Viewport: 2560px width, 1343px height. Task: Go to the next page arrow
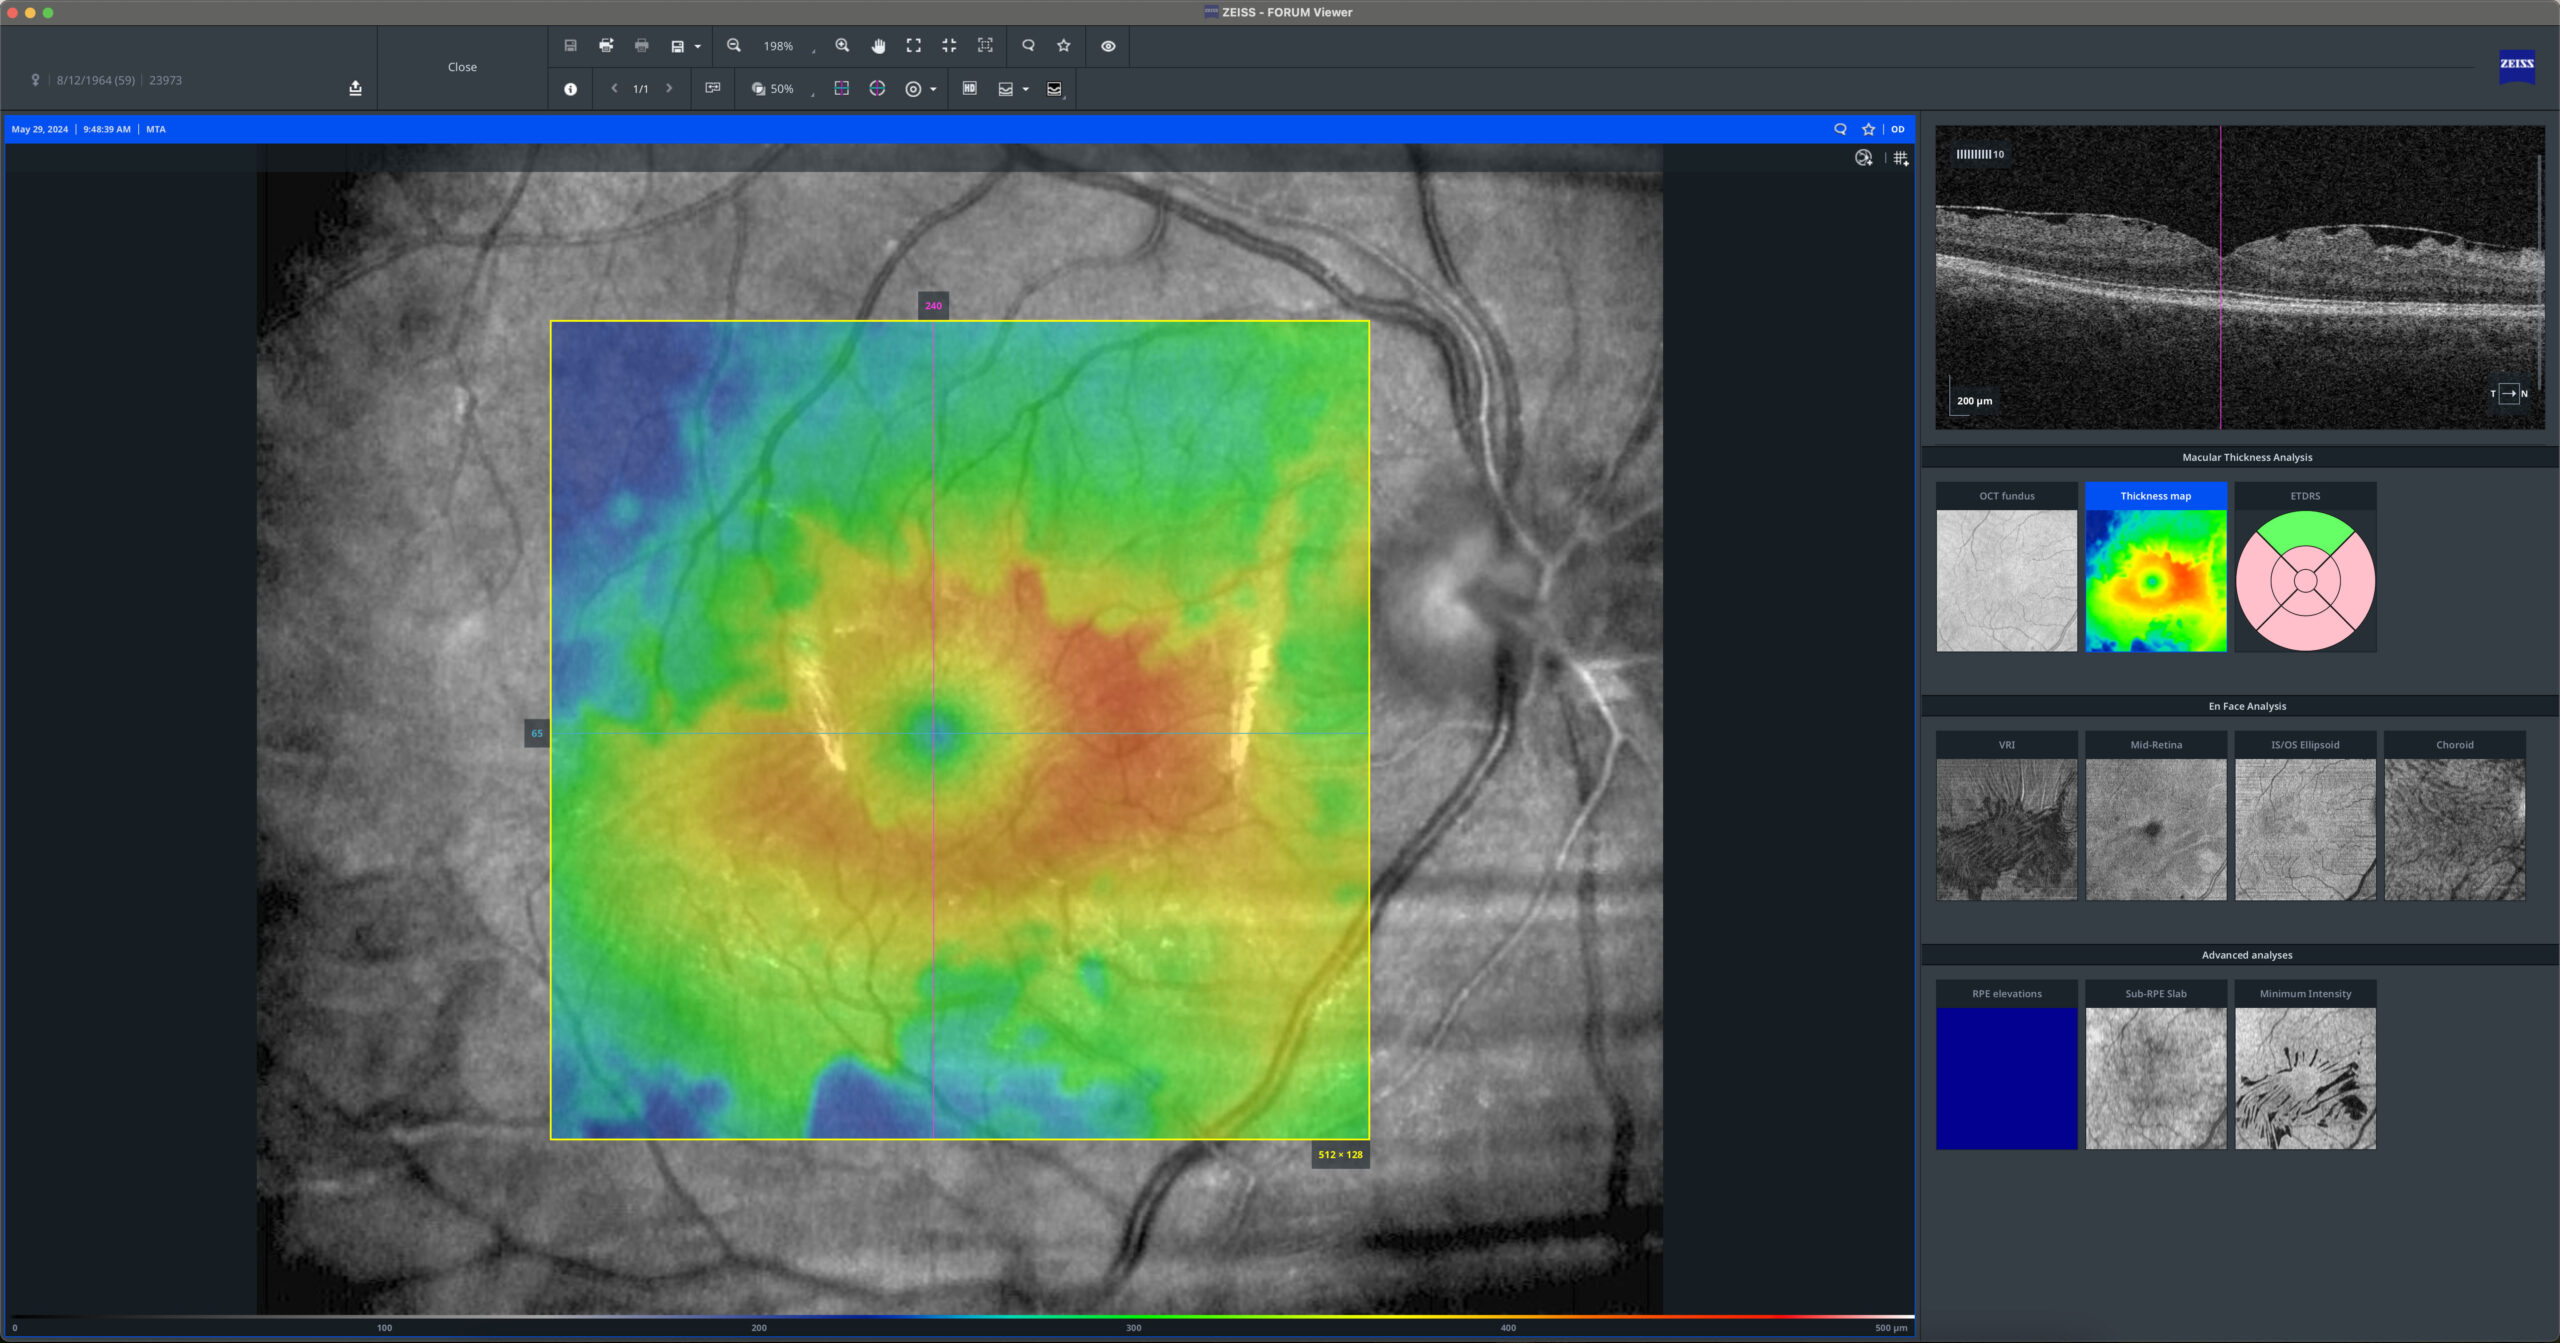pos(669,88)
